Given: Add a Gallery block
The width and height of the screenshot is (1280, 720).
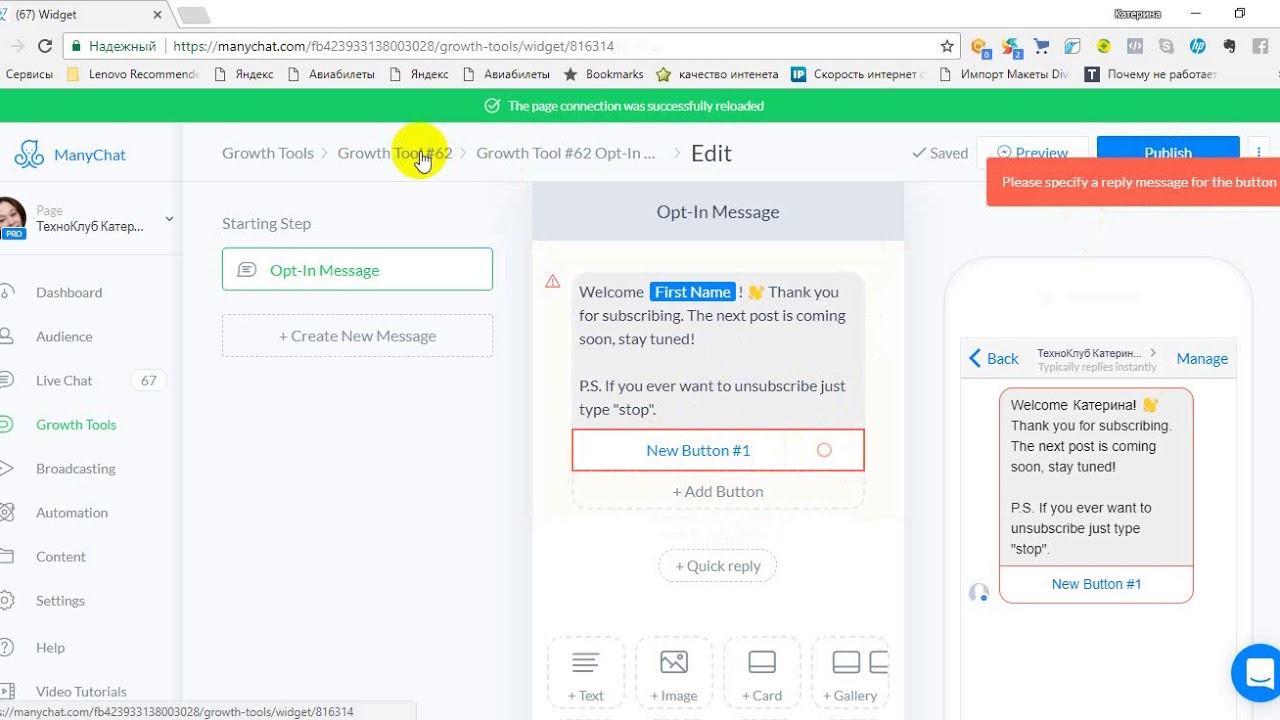Looking at the screenshot, I should [850, 674].
